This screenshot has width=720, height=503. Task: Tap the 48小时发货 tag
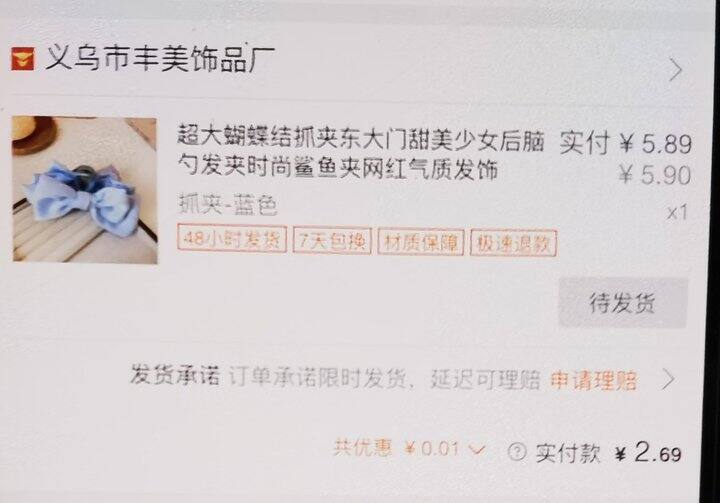coord(232,239)
